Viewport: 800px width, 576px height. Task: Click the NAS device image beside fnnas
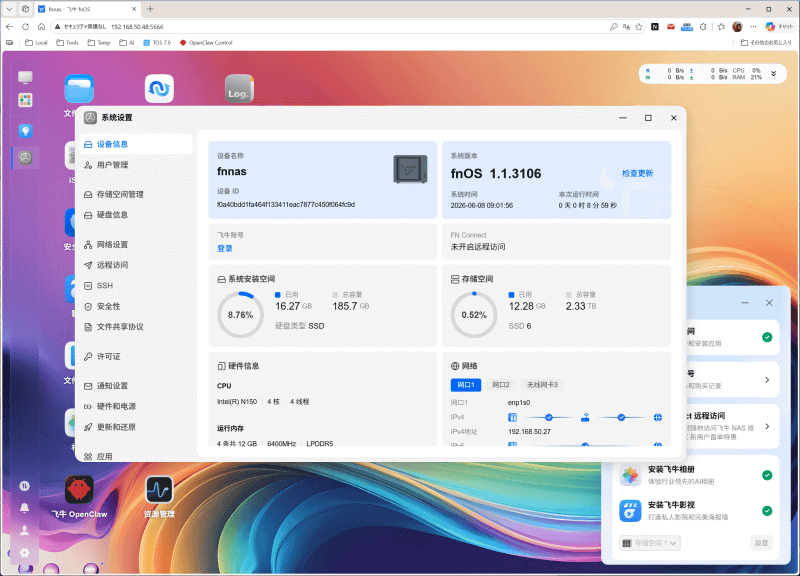(x=410, y=169)
